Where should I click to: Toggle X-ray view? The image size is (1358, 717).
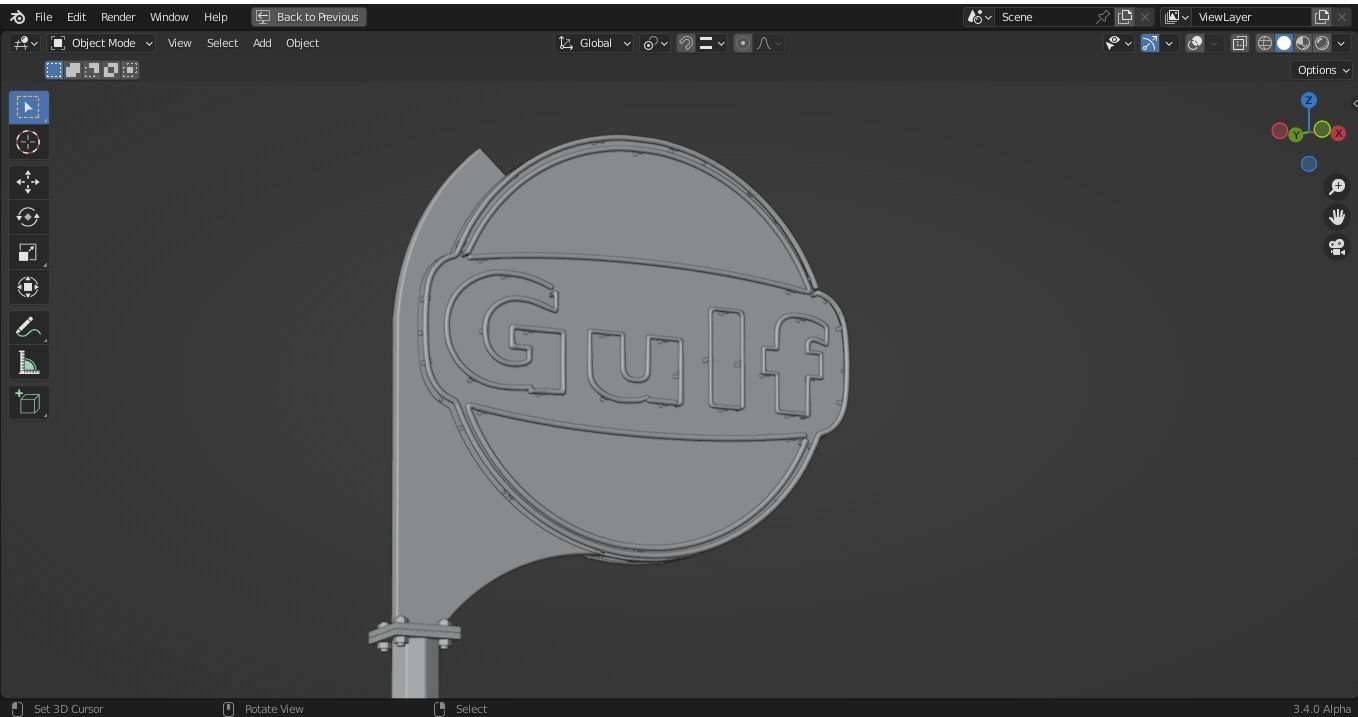click(1239, 43)
